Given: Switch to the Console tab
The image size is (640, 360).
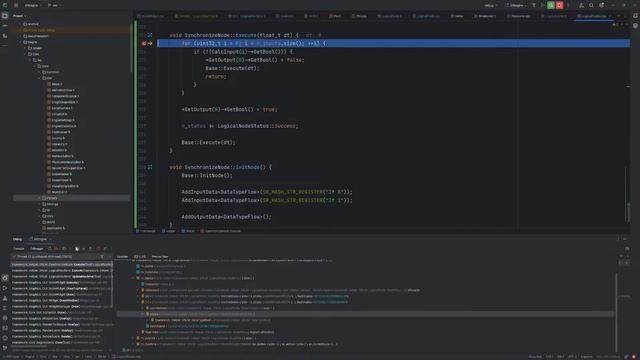Looking at the screenshot, I should click(19, 249).
